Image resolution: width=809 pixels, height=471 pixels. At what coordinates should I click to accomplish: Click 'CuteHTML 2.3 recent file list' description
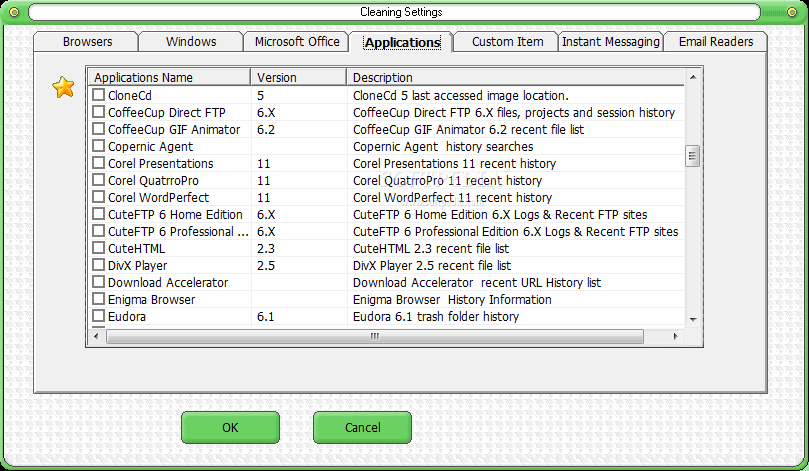coord(431,249)
